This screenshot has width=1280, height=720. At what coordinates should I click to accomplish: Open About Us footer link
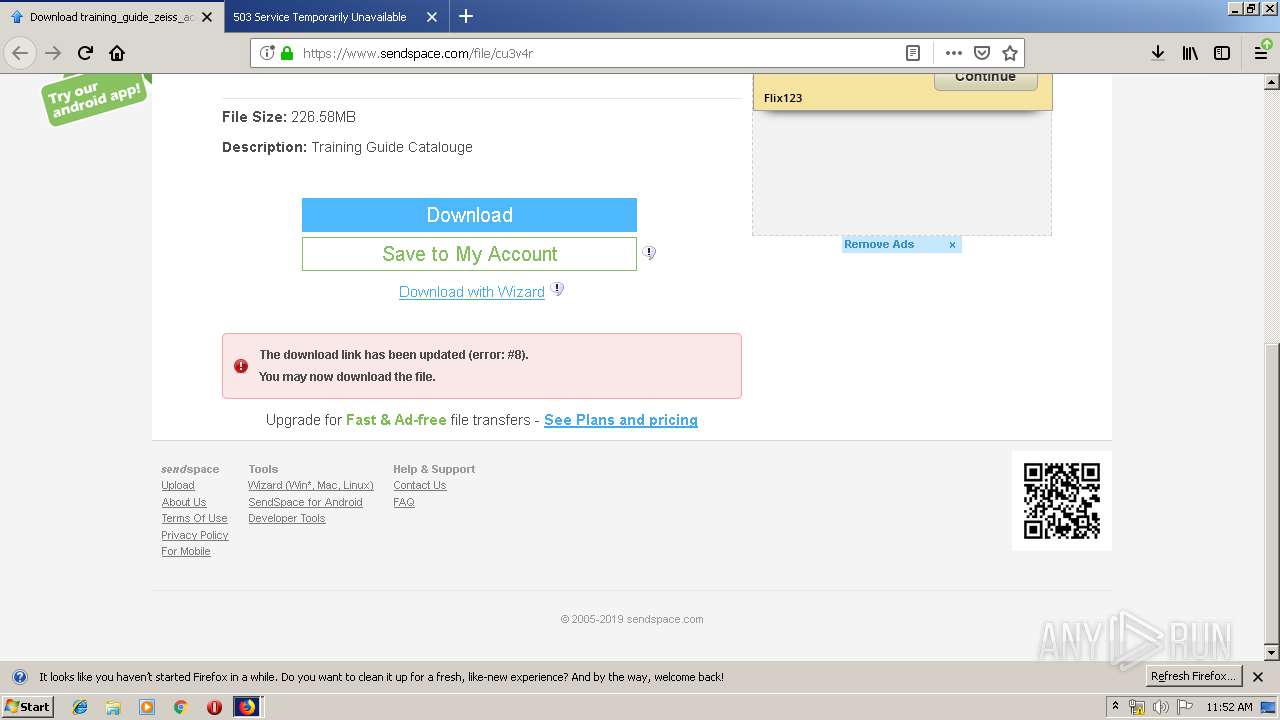click(184, 502)
